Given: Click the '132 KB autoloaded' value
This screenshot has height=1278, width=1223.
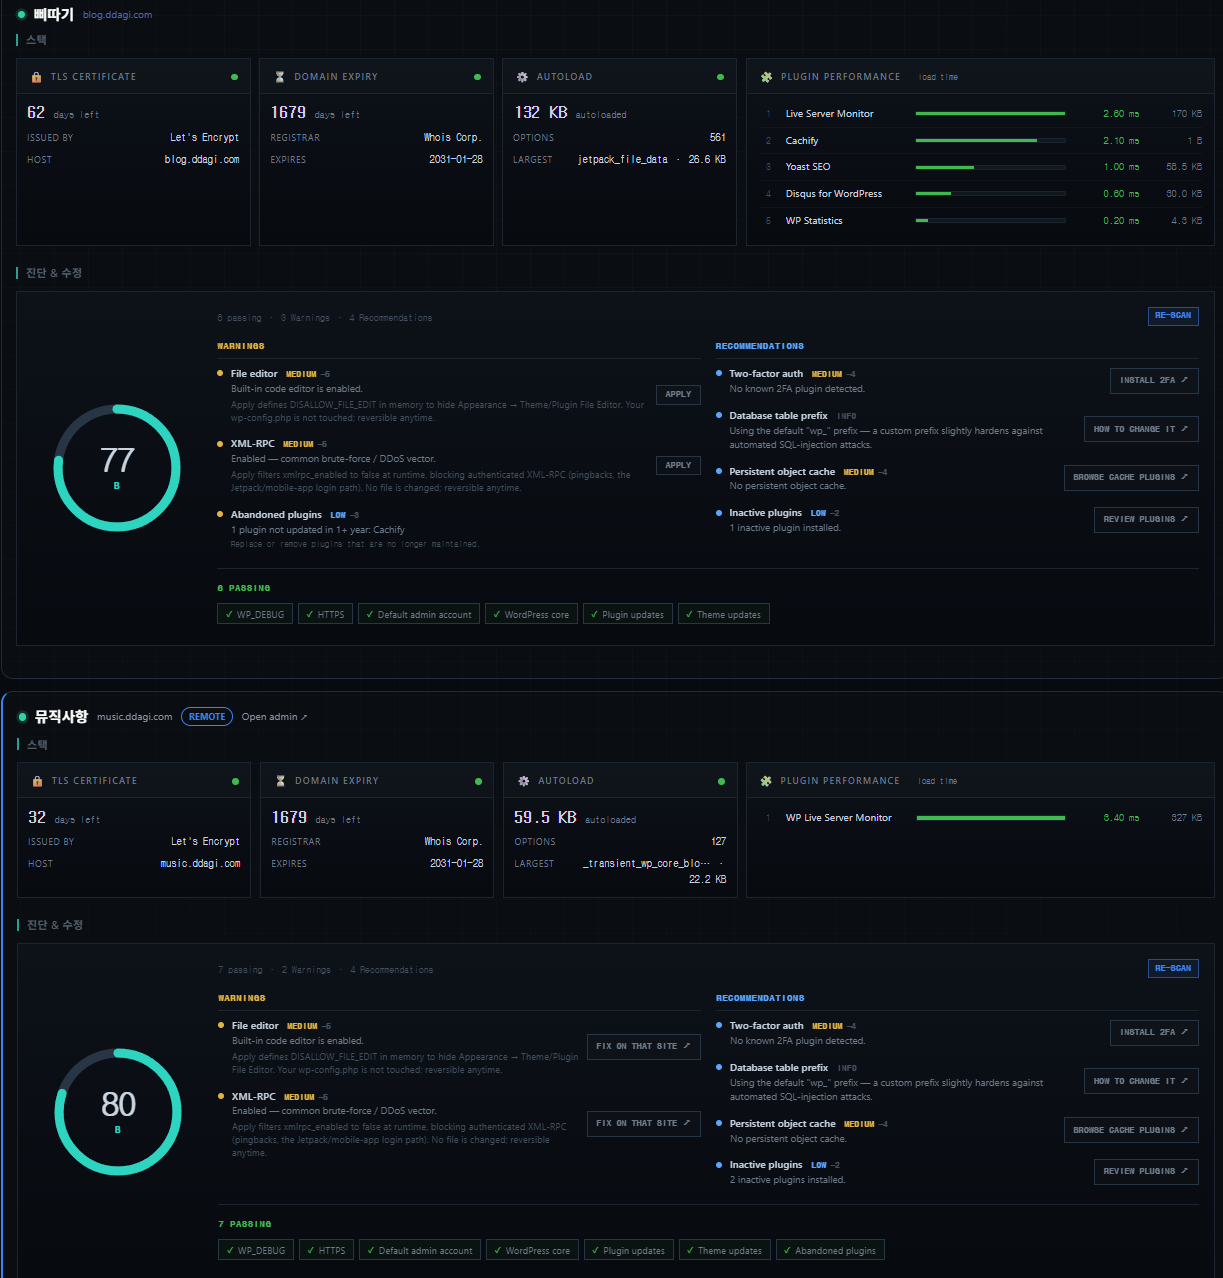Looking at the screenshot, I should [570, 113].
